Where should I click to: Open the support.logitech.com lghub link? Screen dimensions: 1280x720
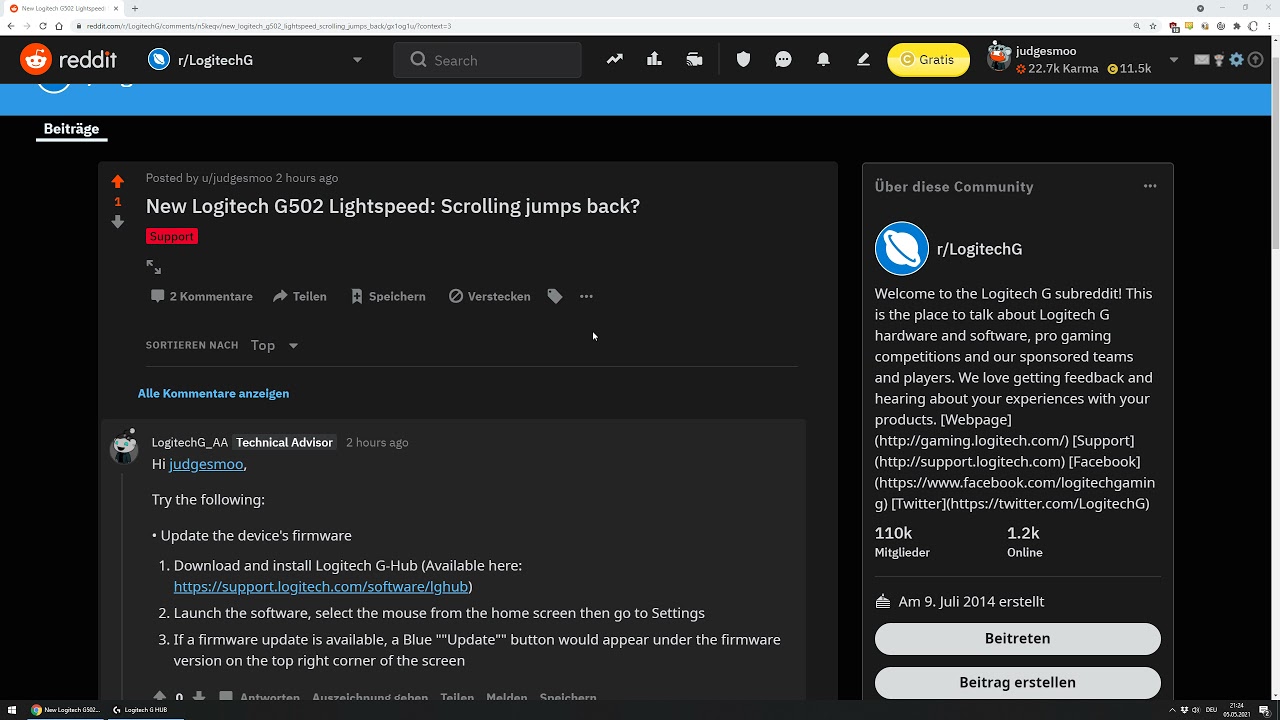tap(320, 586)
